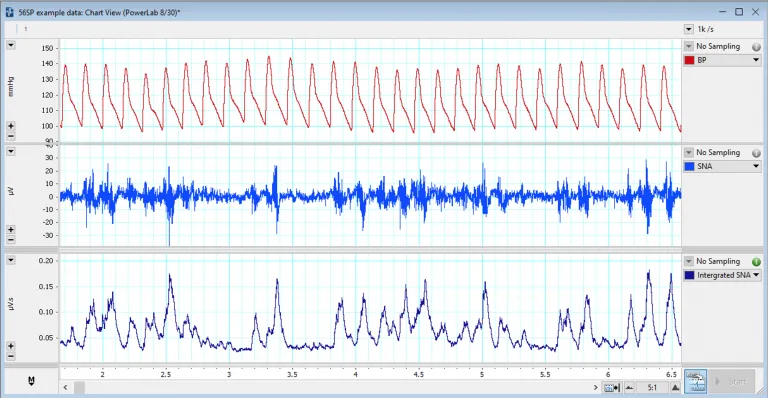768x398 pixels.
Task: Click the blue SNA channel color swatch
Action: coord(690,166)
